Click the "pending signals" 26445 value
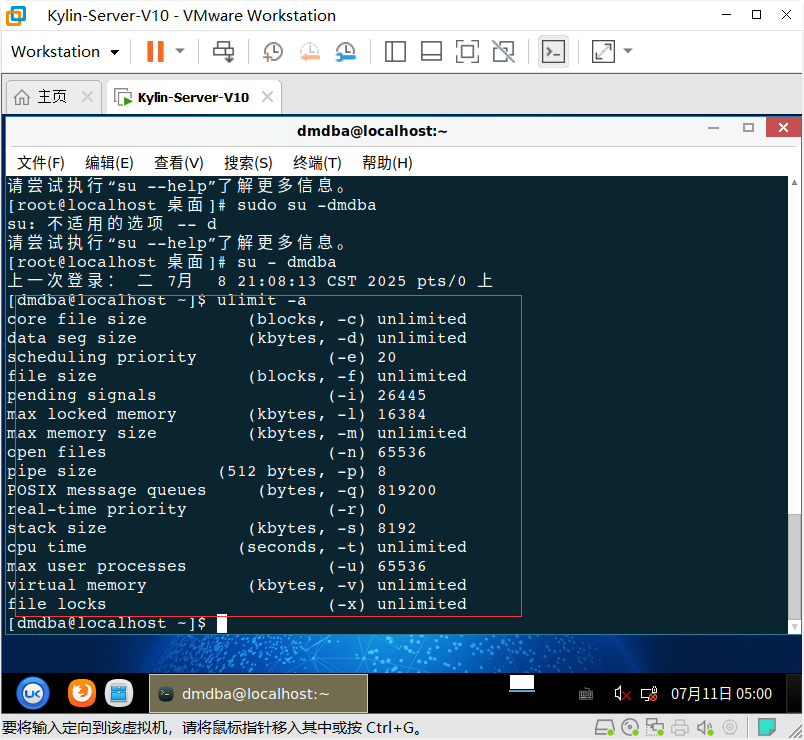 (401, 395)
